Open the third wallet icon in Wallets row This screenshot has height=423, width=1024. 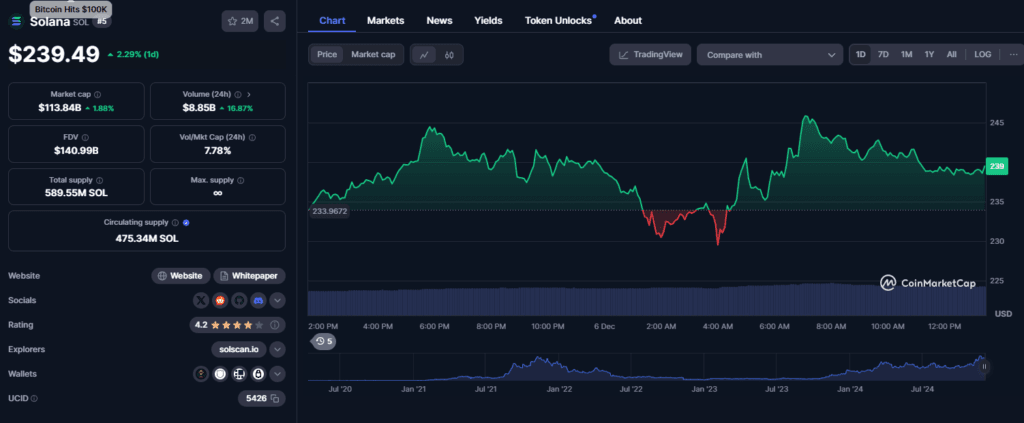point(239,374)
